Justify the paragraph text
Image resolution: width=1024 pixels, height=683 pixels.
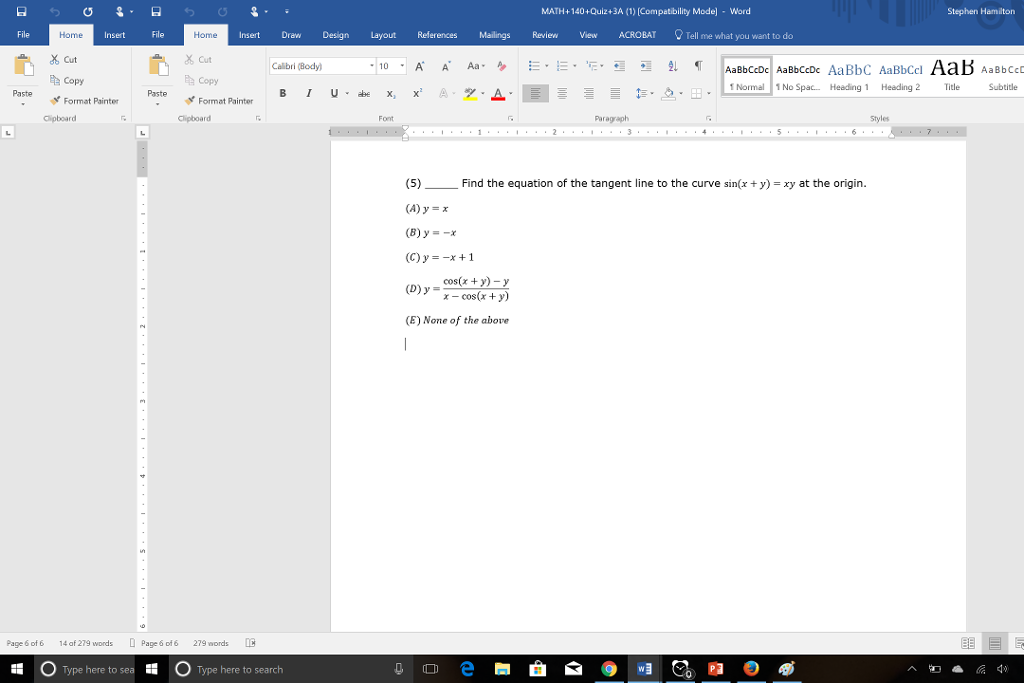click(614, 94)
